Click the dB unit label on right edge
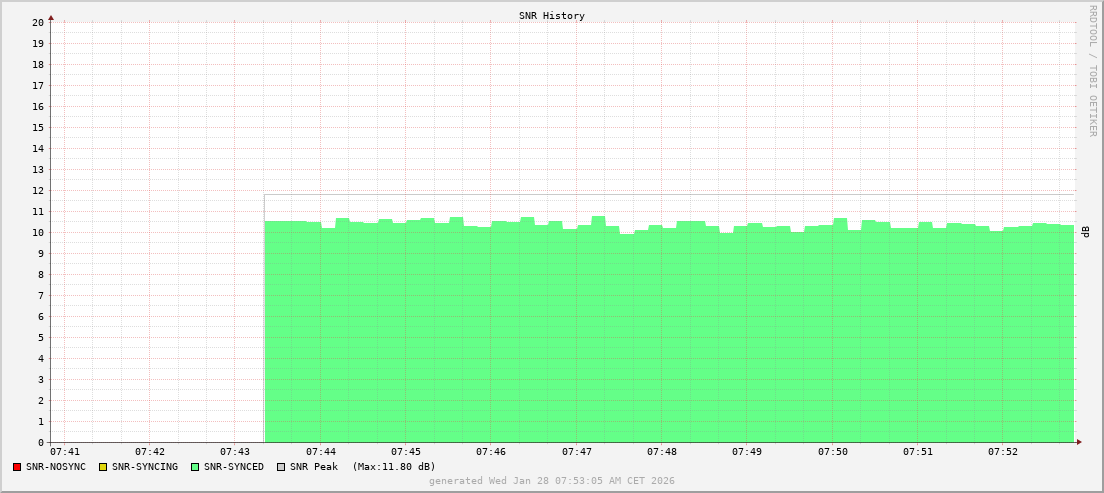This screenshot has height=493, width=1104. (1085, 232)
